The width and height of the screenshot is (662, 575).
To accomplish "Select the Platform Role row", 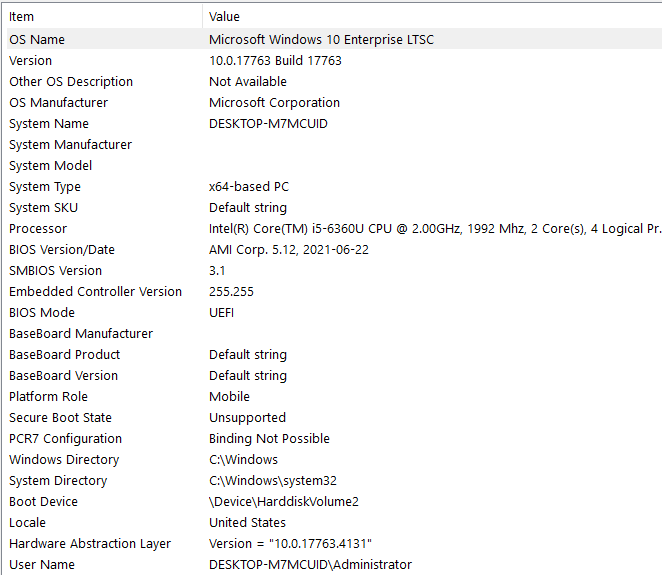I will tap(48, 397).
